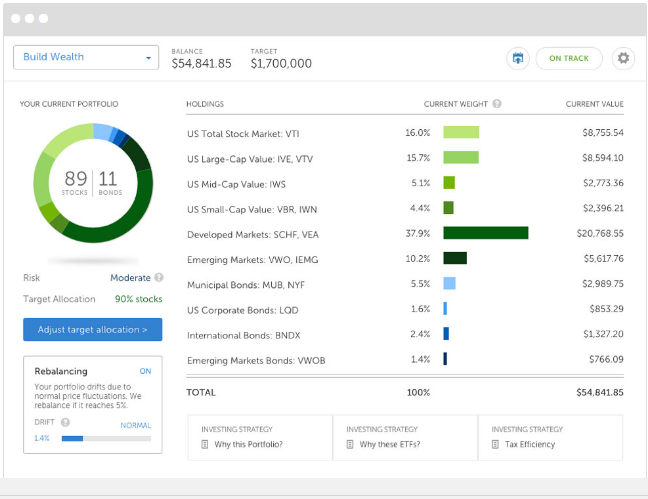648x499 pixels.
Task: Click Adjust target allocation button
Action: (93, 329)
